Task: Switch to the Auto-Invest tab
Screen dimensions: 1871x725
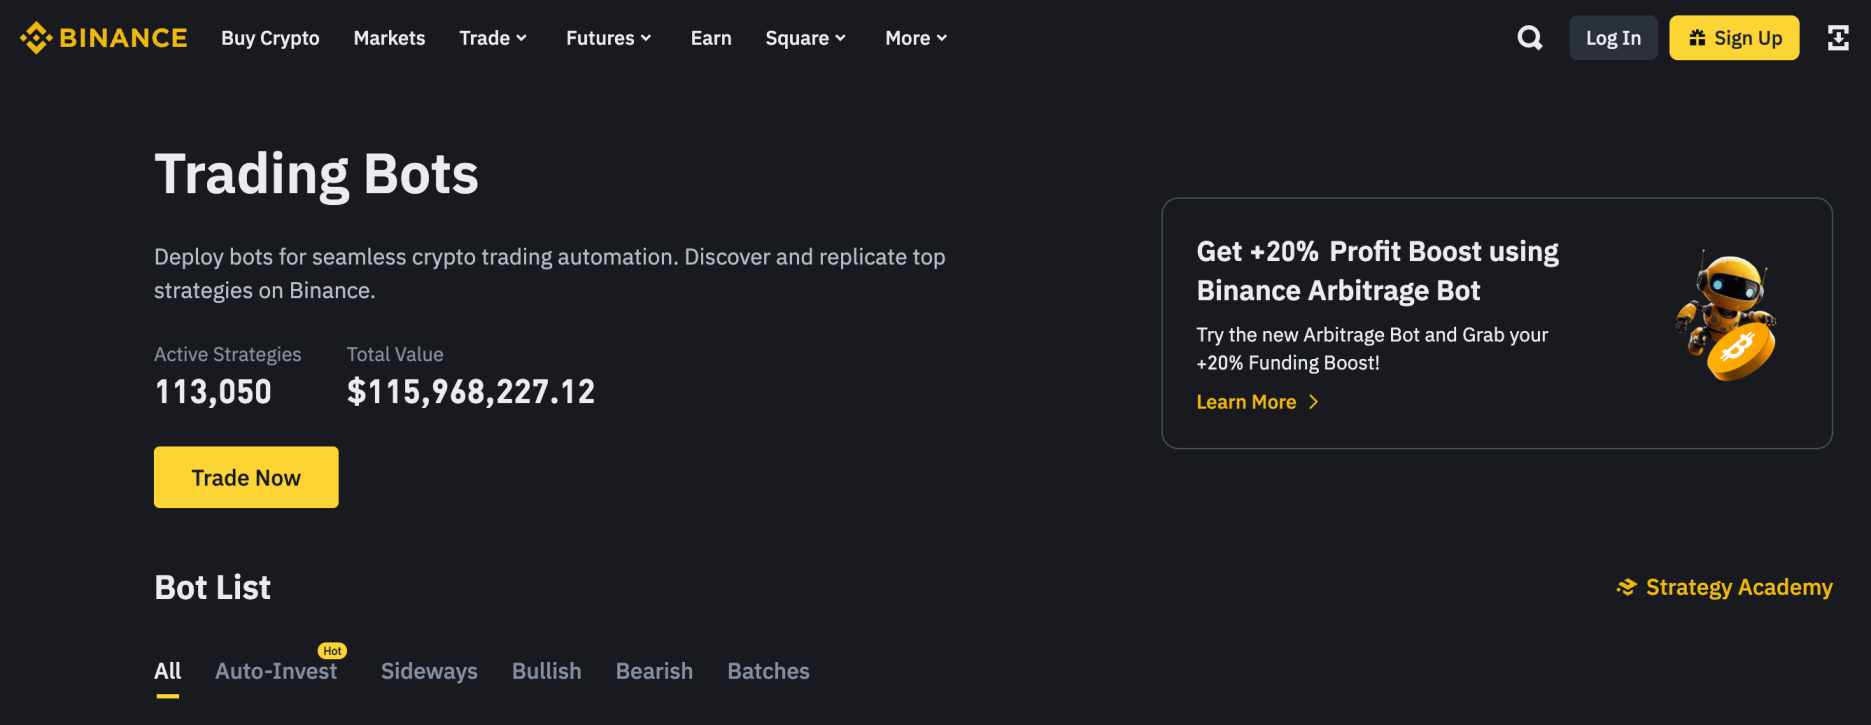Action: [276, 671]
